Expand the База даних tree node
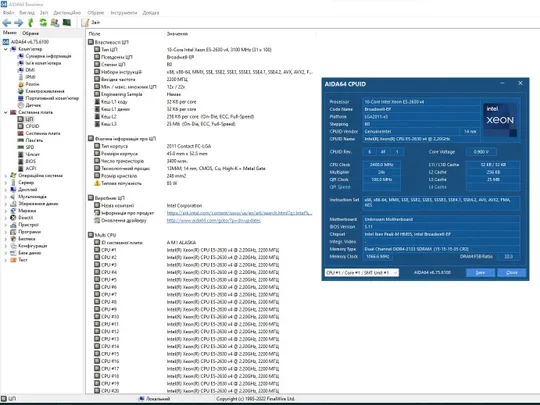Image resolution: width=540 pixels, height=405 pixels. click(6, 253)
